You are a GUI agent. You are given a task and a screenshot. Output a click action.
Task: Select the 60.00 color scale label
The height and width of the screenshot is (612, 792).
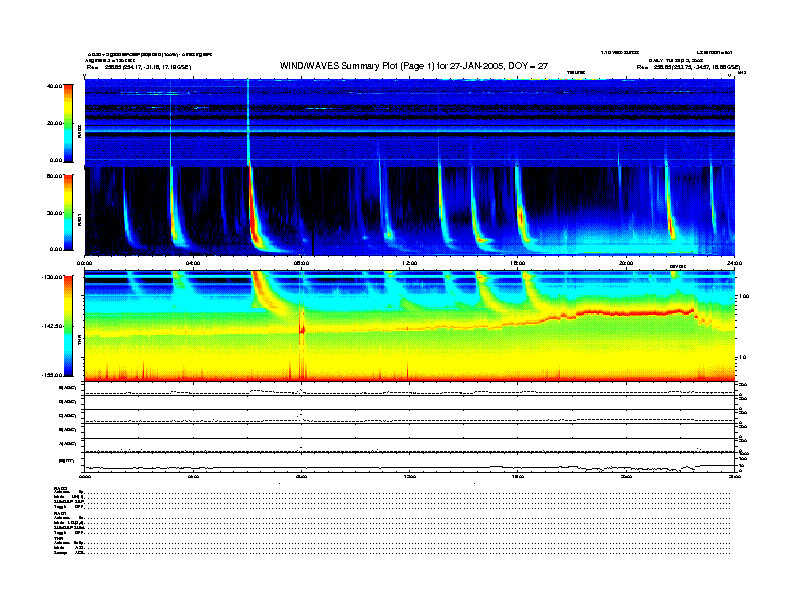click(x=54, y=176)
